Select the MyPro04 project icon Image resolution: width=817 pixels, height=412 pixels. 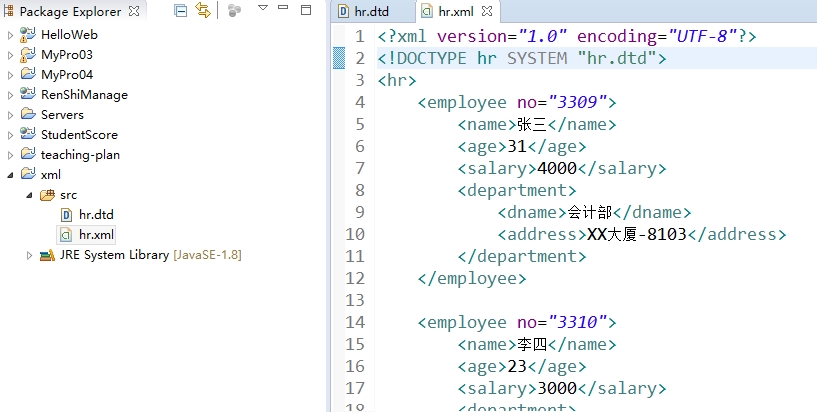[x=28, y=74]
